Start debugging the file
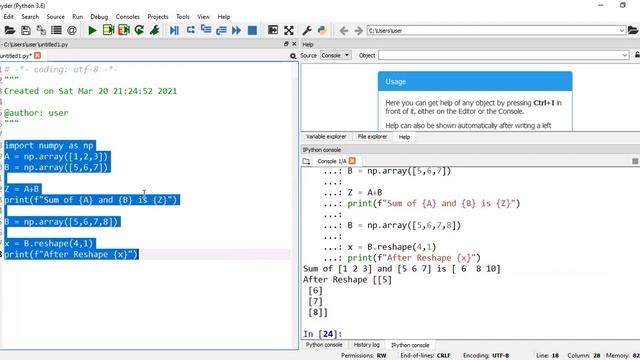Screen dimensions: 640x360 [174, 30]
